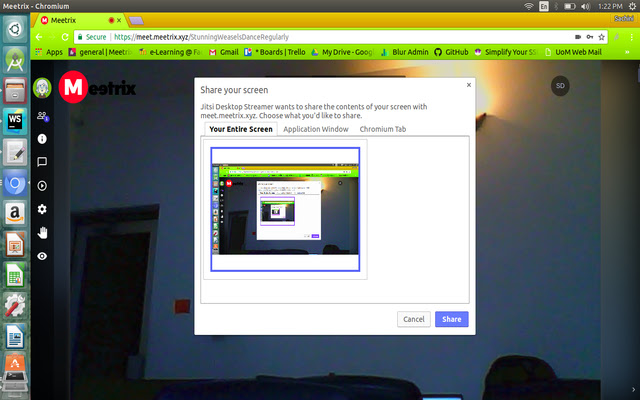
Task: Open the e-Learning bookmark
Action: click(x=171, y=52)
